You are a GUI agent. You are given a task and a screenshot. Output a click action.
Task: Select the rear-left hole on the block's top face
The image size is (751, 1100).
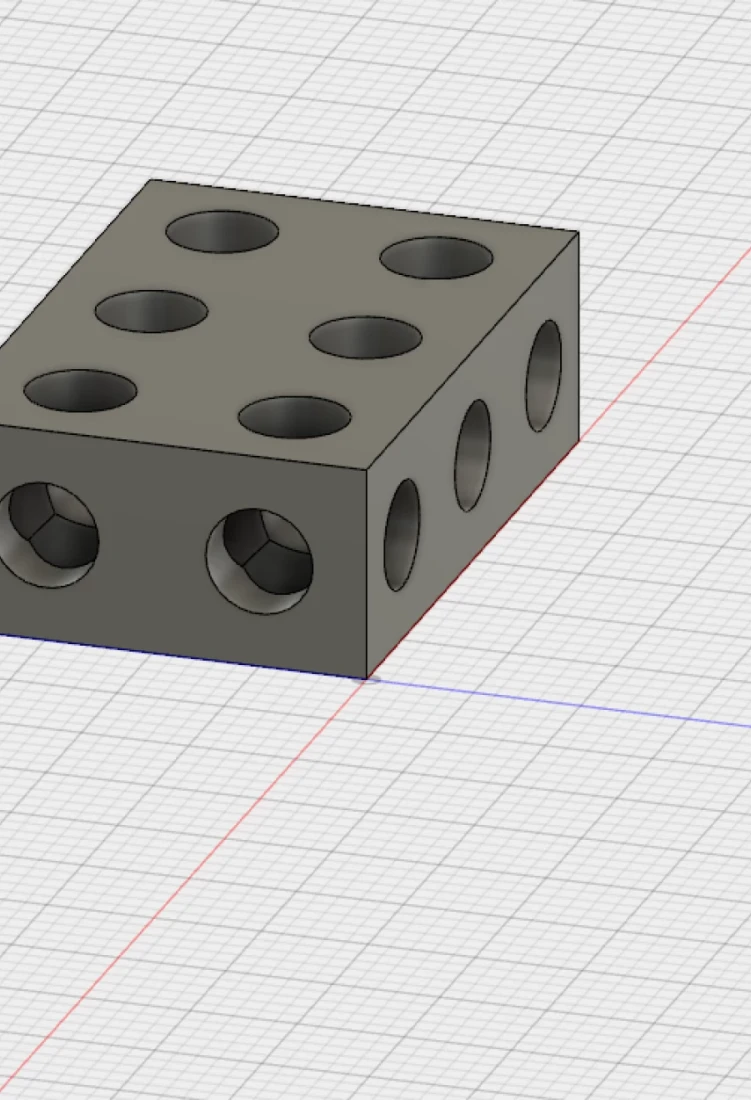[222, 231]
